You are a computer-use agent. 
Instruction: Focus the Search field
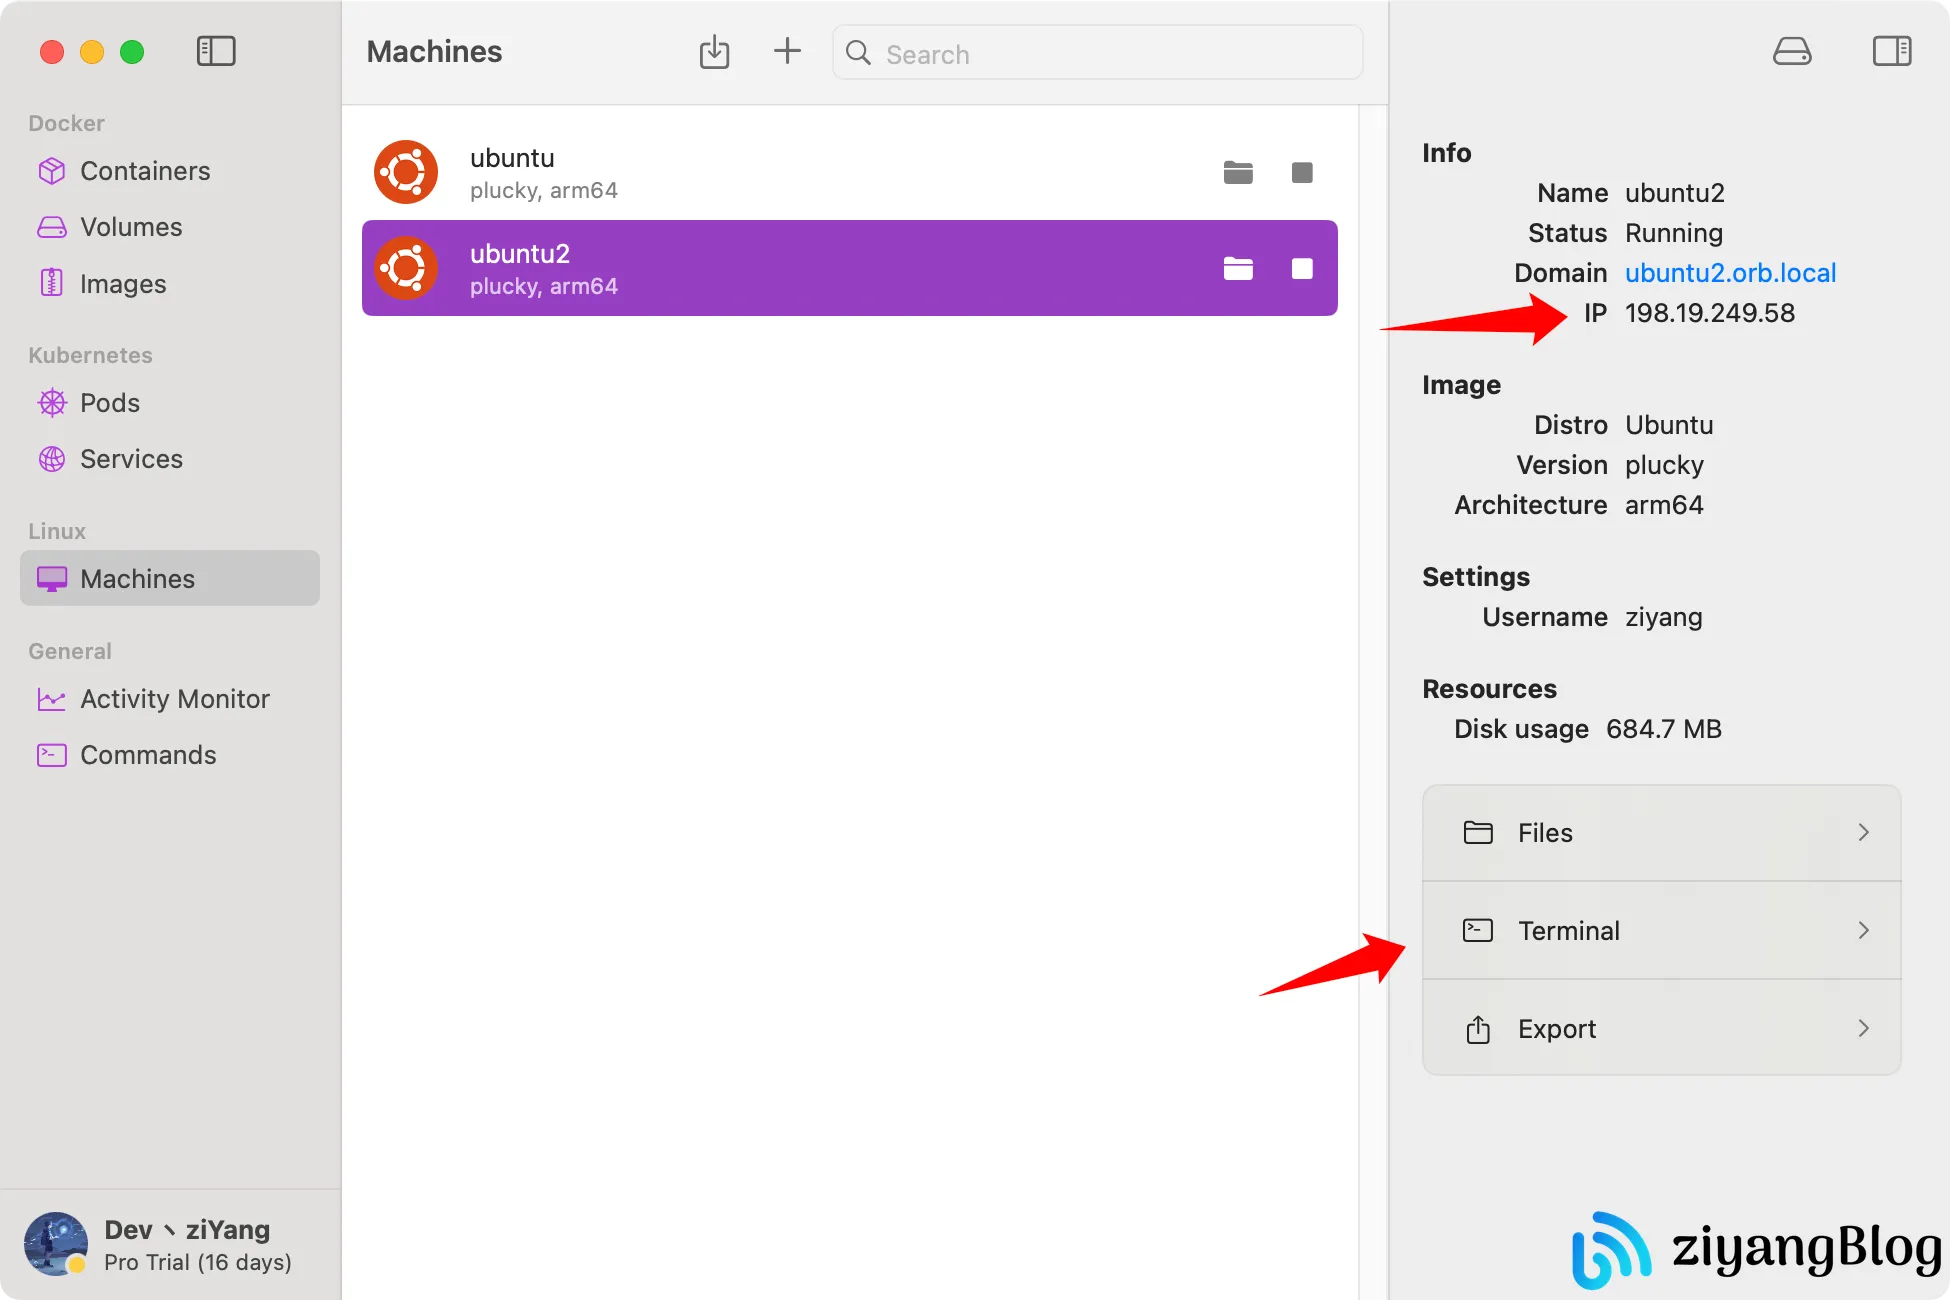click(1097, 53)
